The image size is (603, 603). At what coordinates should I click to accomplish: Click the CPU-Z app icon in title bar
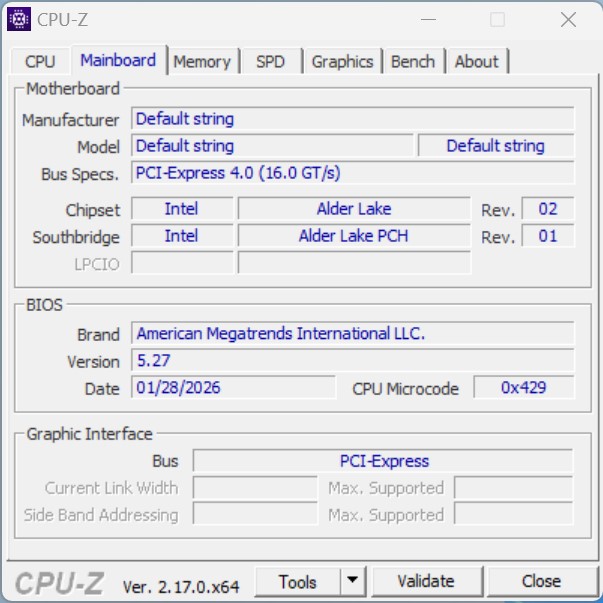[x=19, y=19]
